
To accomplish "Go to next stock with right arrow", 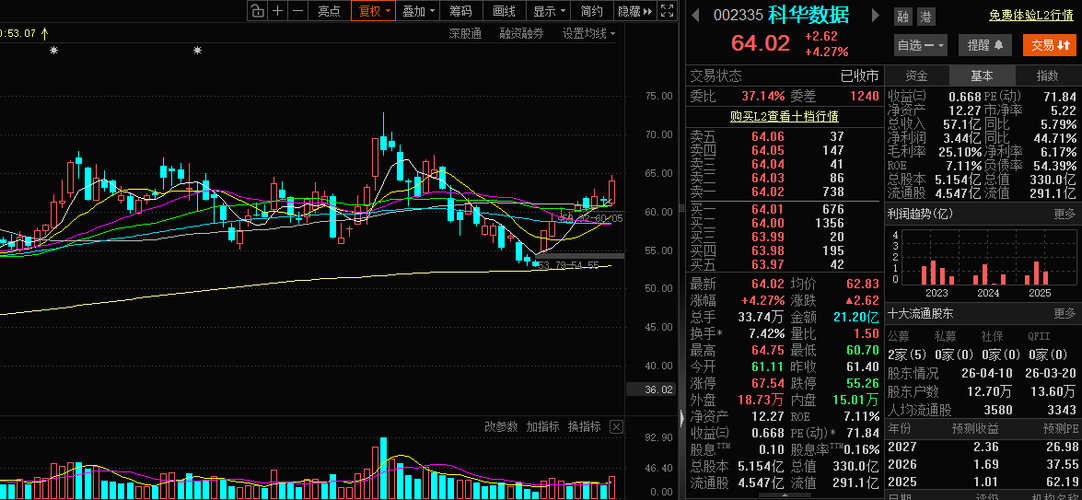I will [876, 15].
